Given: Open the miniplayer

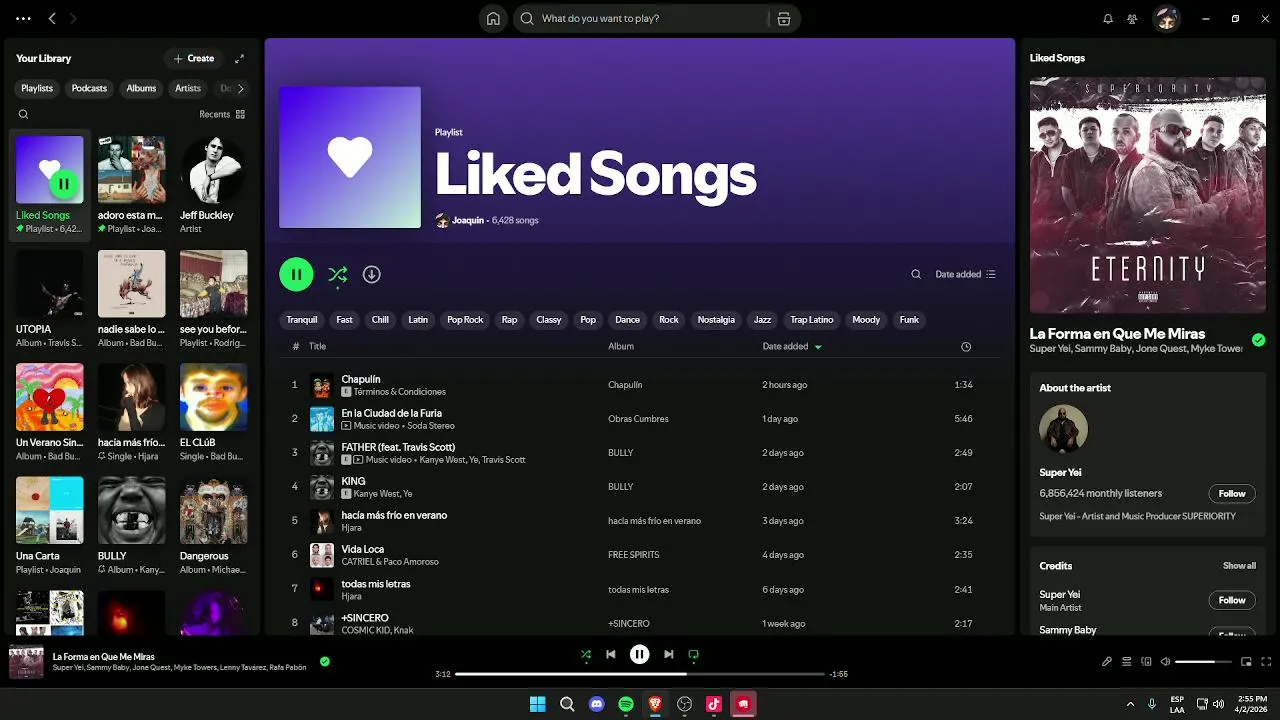Looking at the screenshot, I should pyautogui.click(x=1246, y=661).
